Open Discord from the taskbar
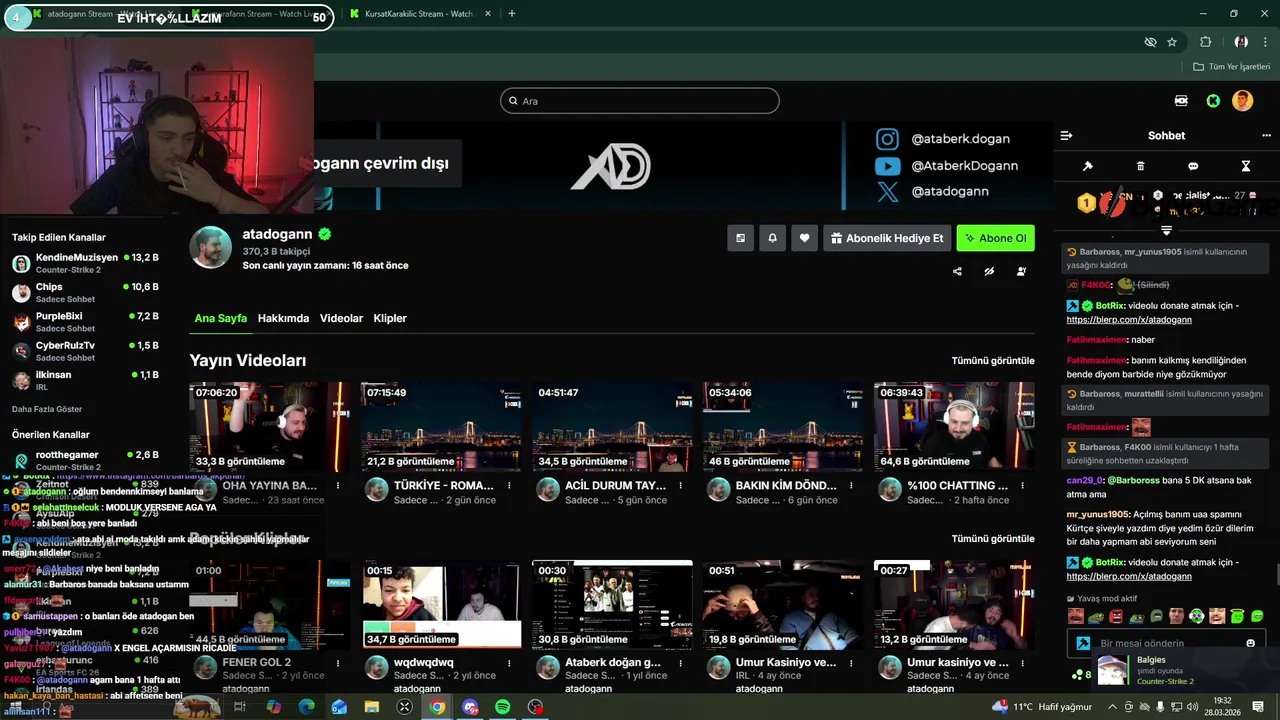Viewport: 1280px width, 720px height. tap(470, 707)
